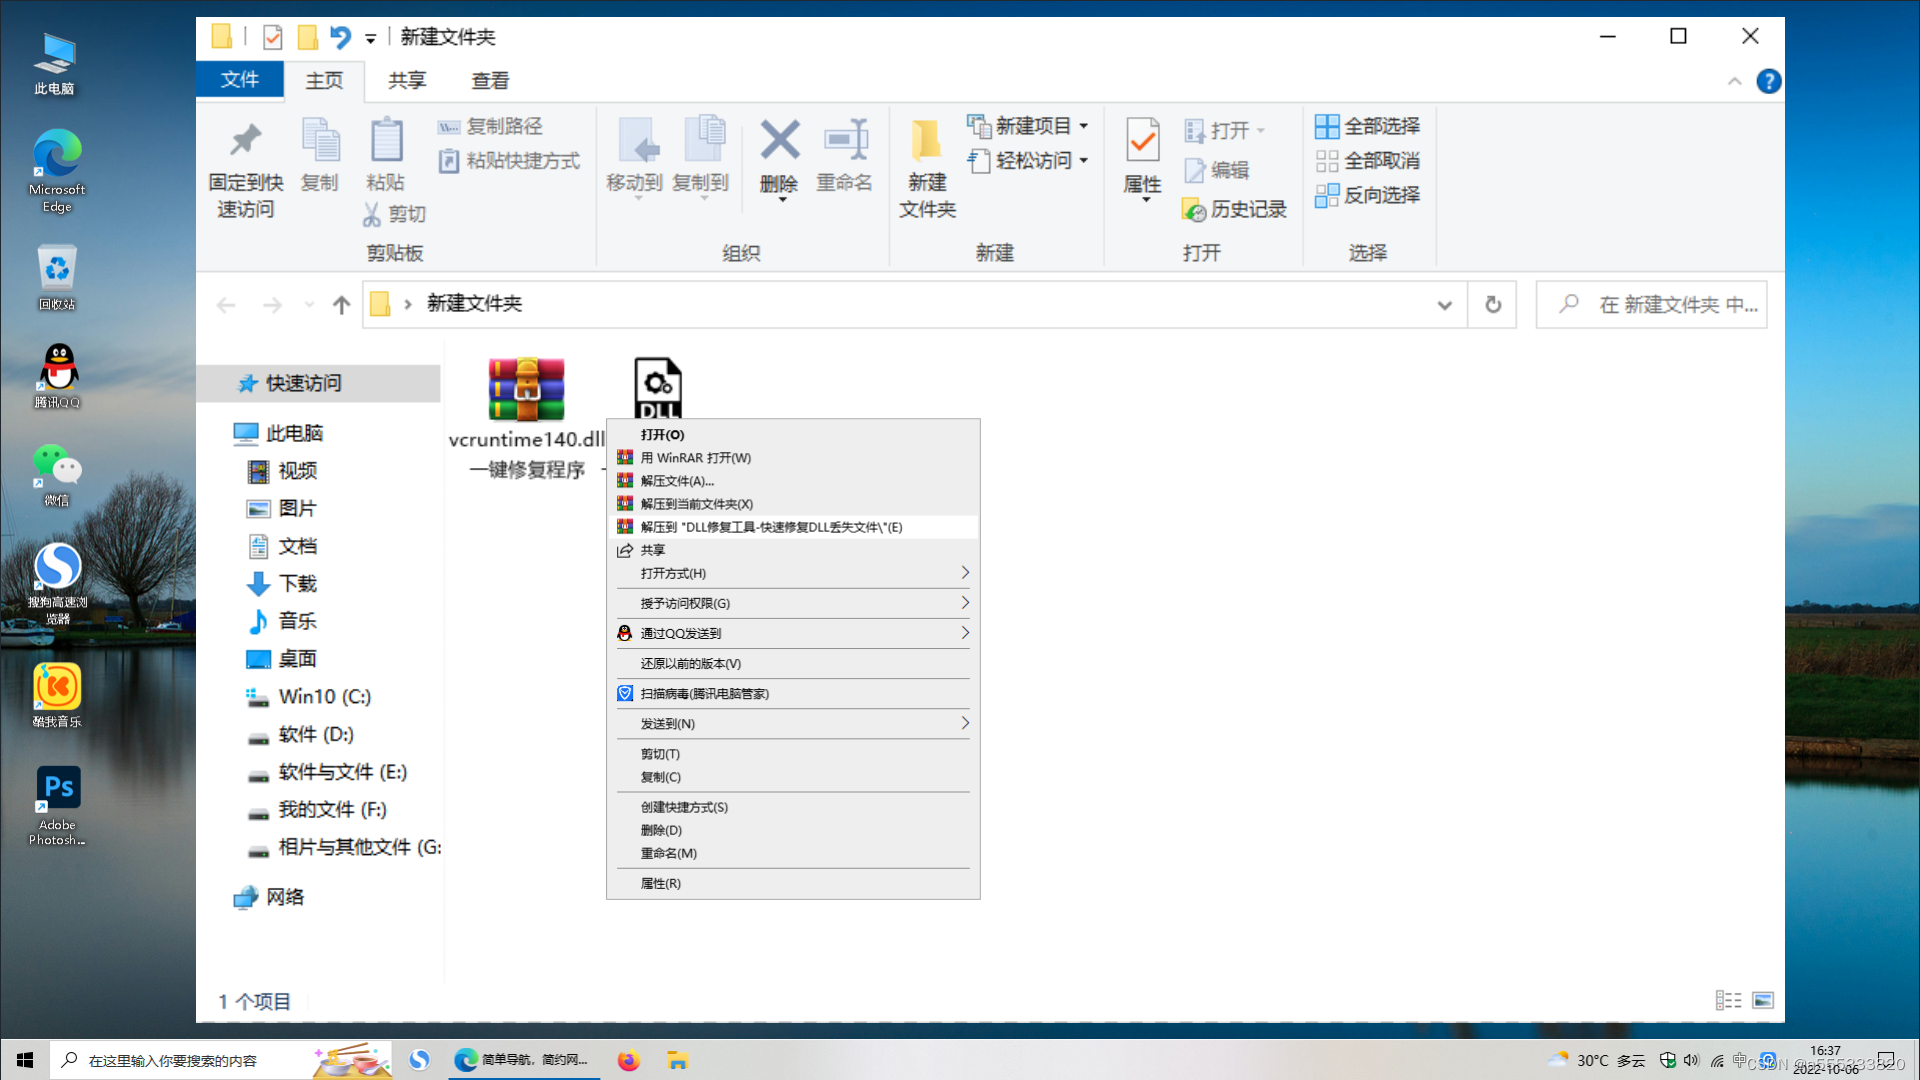1920x1080 pixels.
Task: Open Firefox from the taskbar
Action: click(628, 1060)
